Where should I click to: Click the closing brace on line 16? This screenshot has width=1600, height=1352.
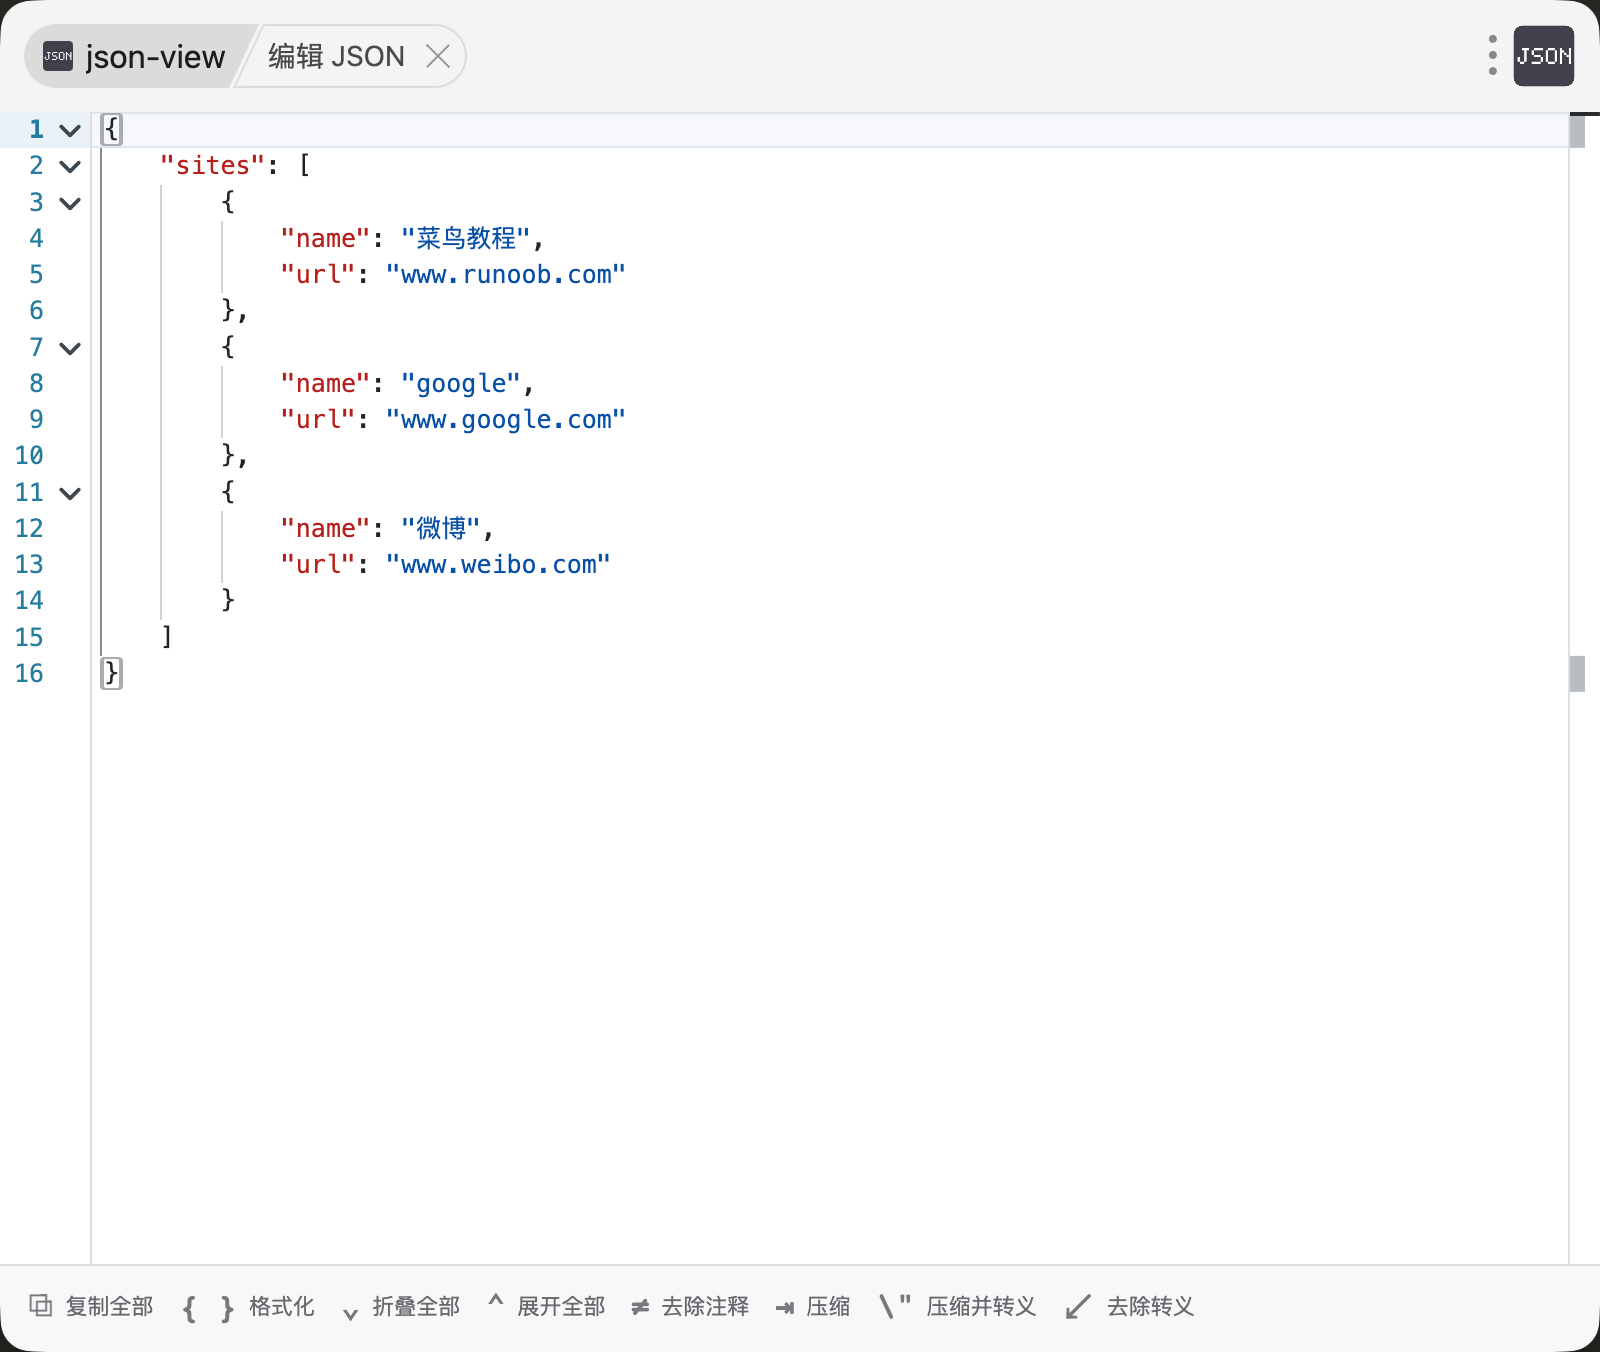pyautogui.click(x=111, y=673)
